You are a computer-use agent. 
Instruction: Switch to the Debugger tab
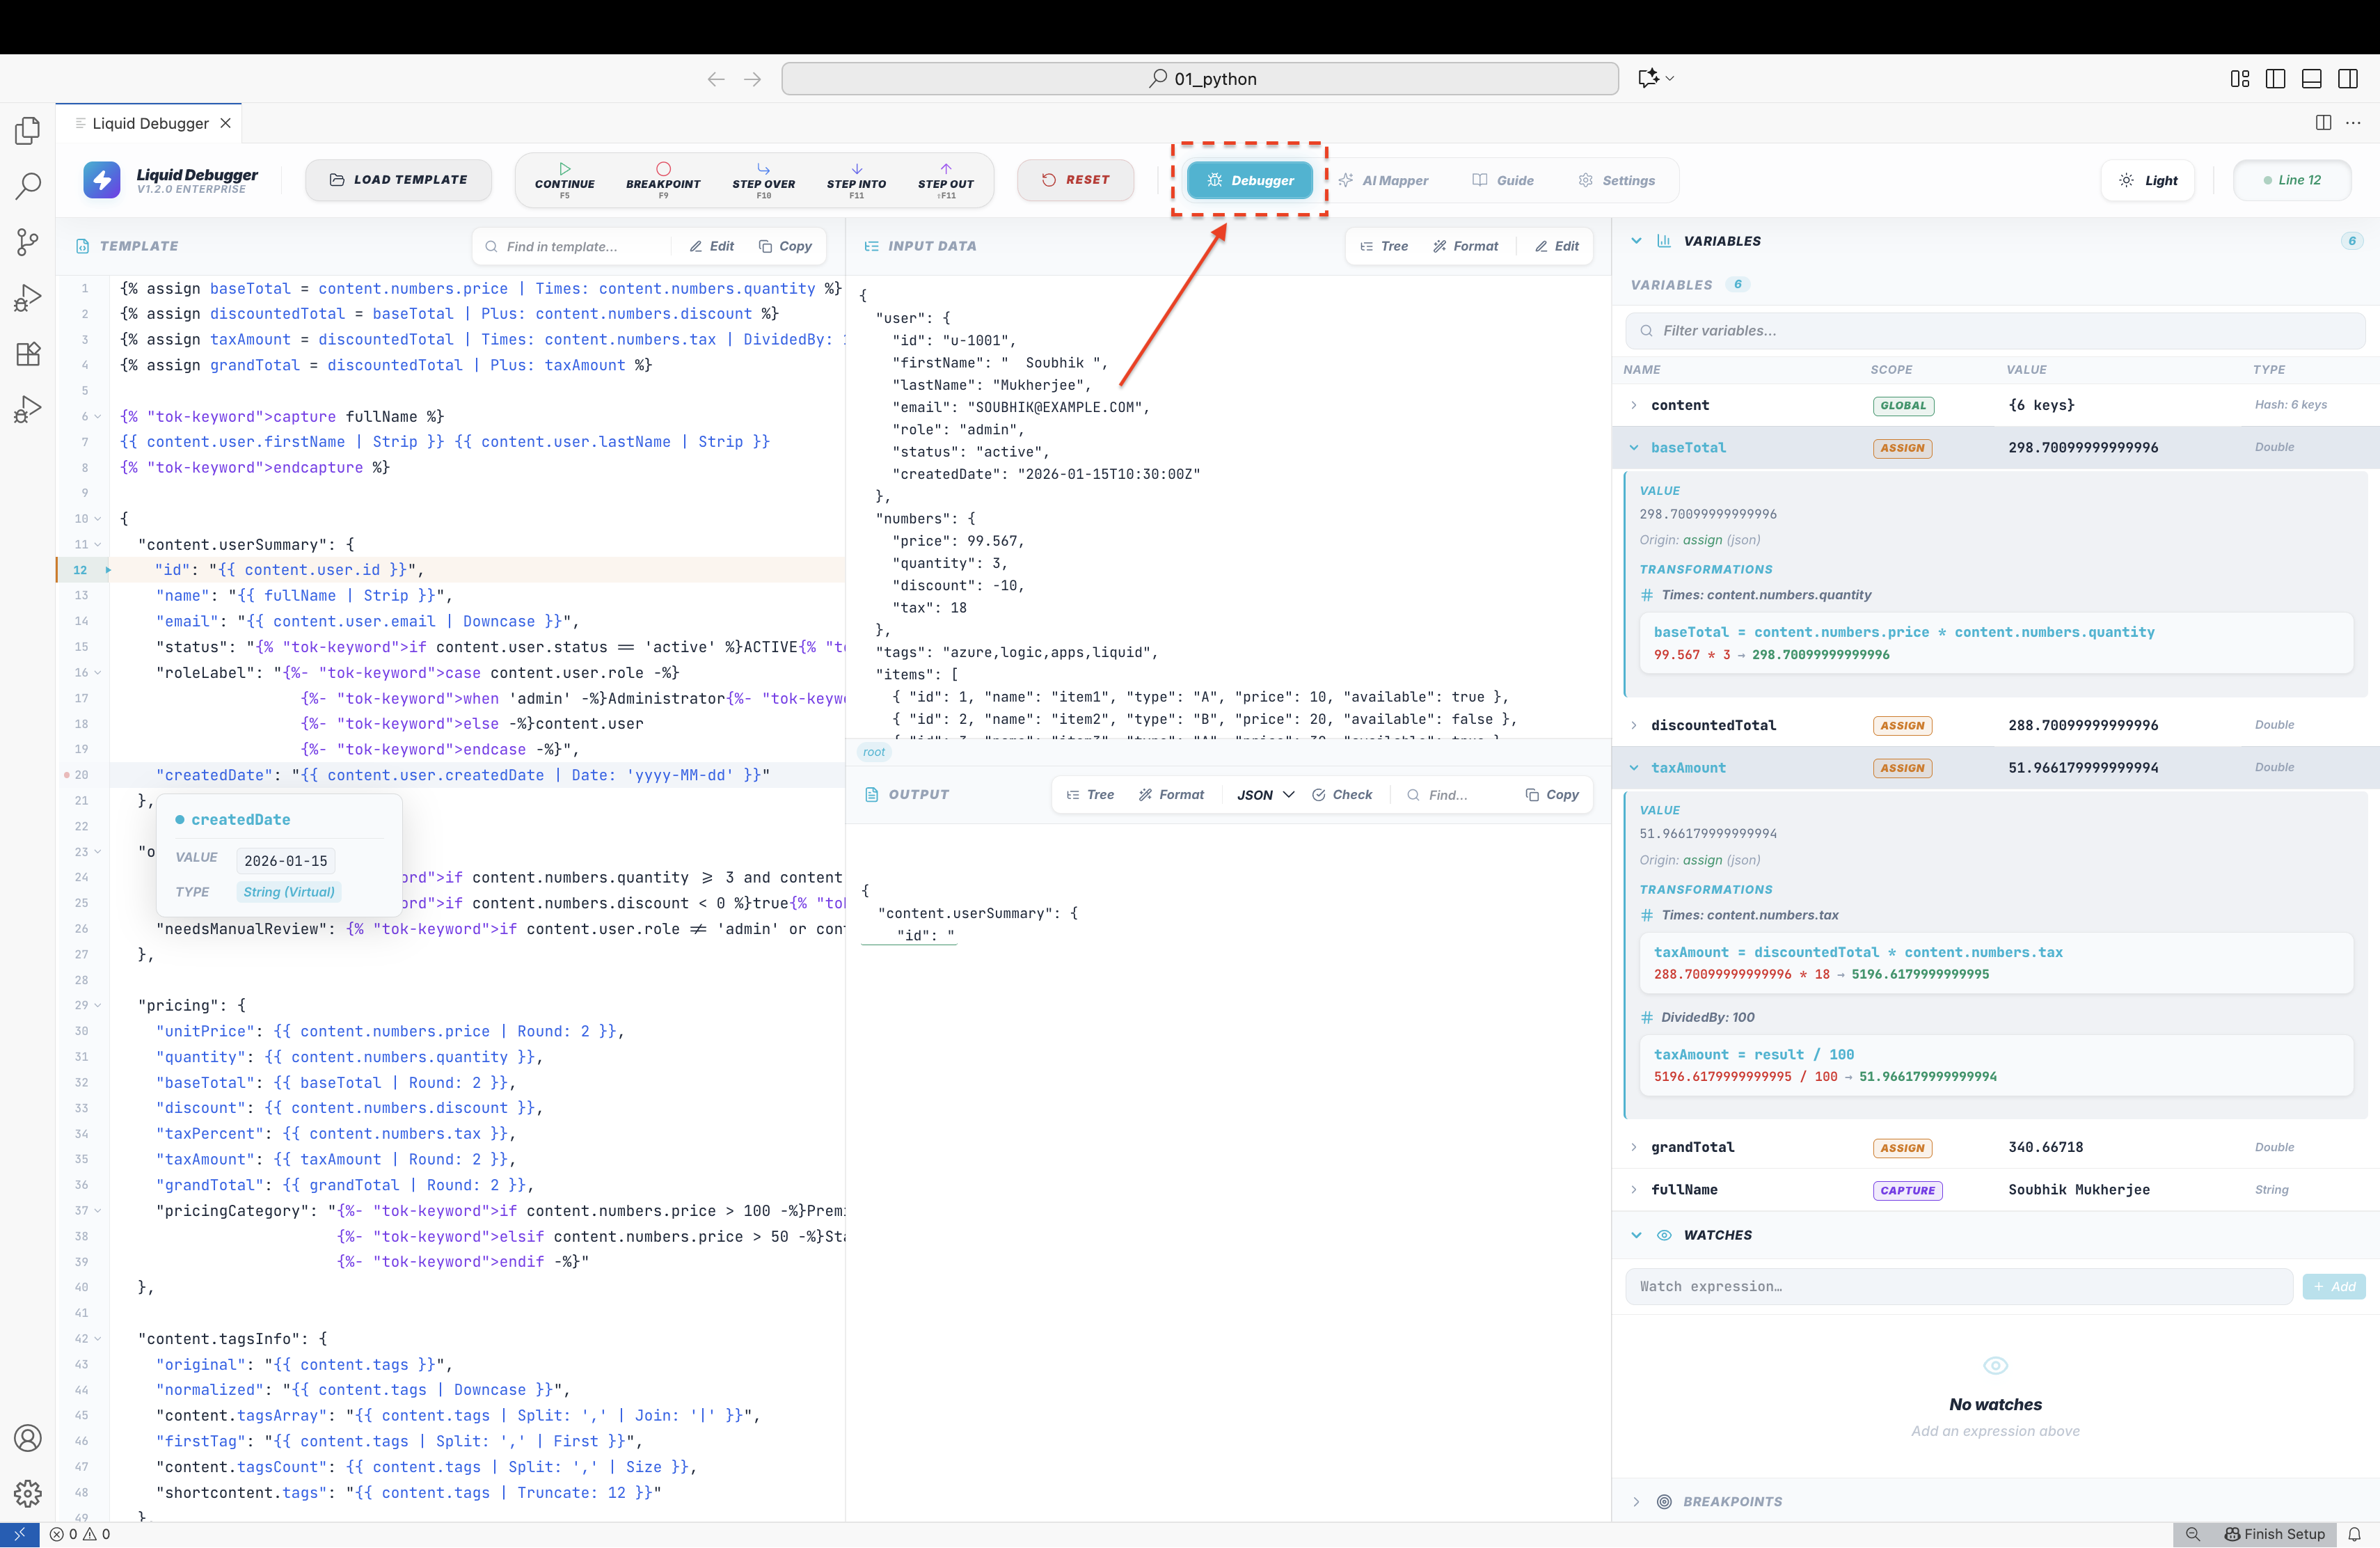1250,181
